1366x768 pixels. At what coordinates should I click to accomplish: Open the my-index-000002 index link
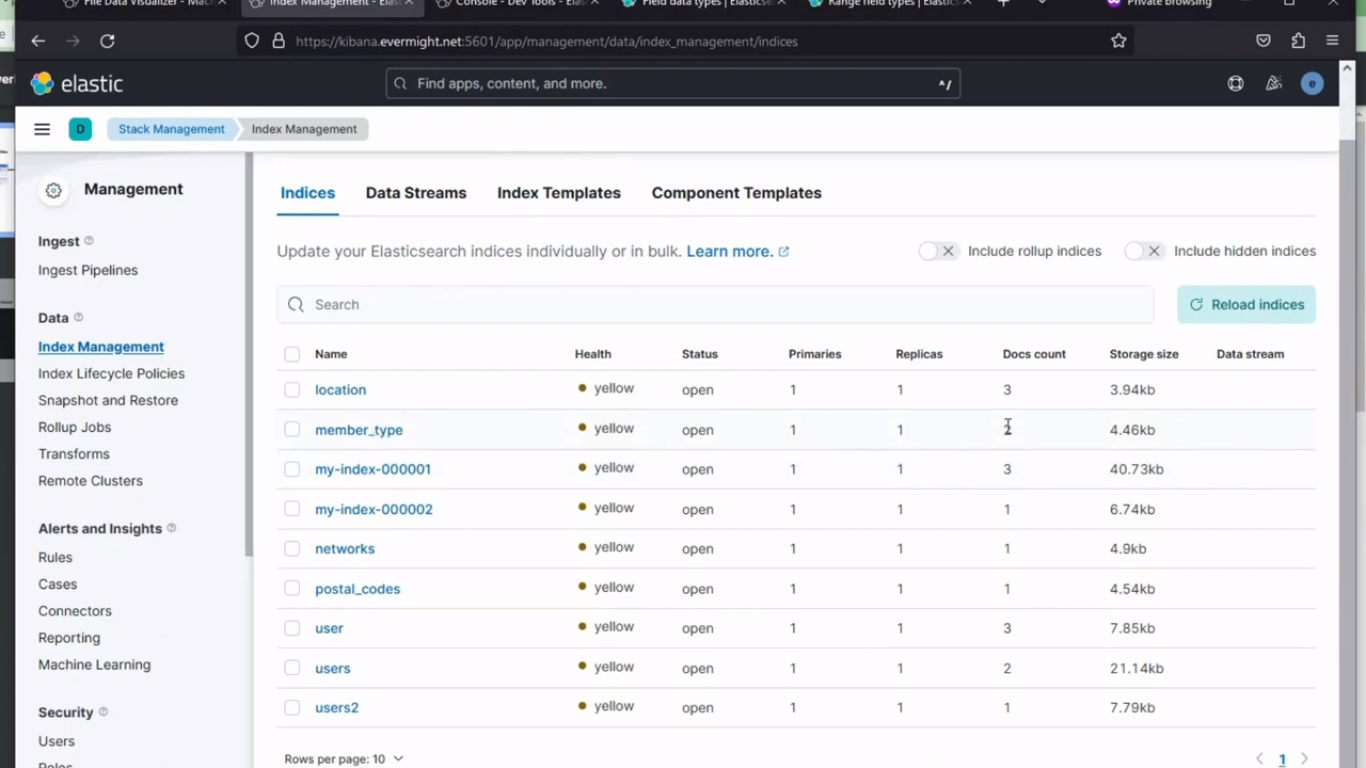tap(374, 509)
